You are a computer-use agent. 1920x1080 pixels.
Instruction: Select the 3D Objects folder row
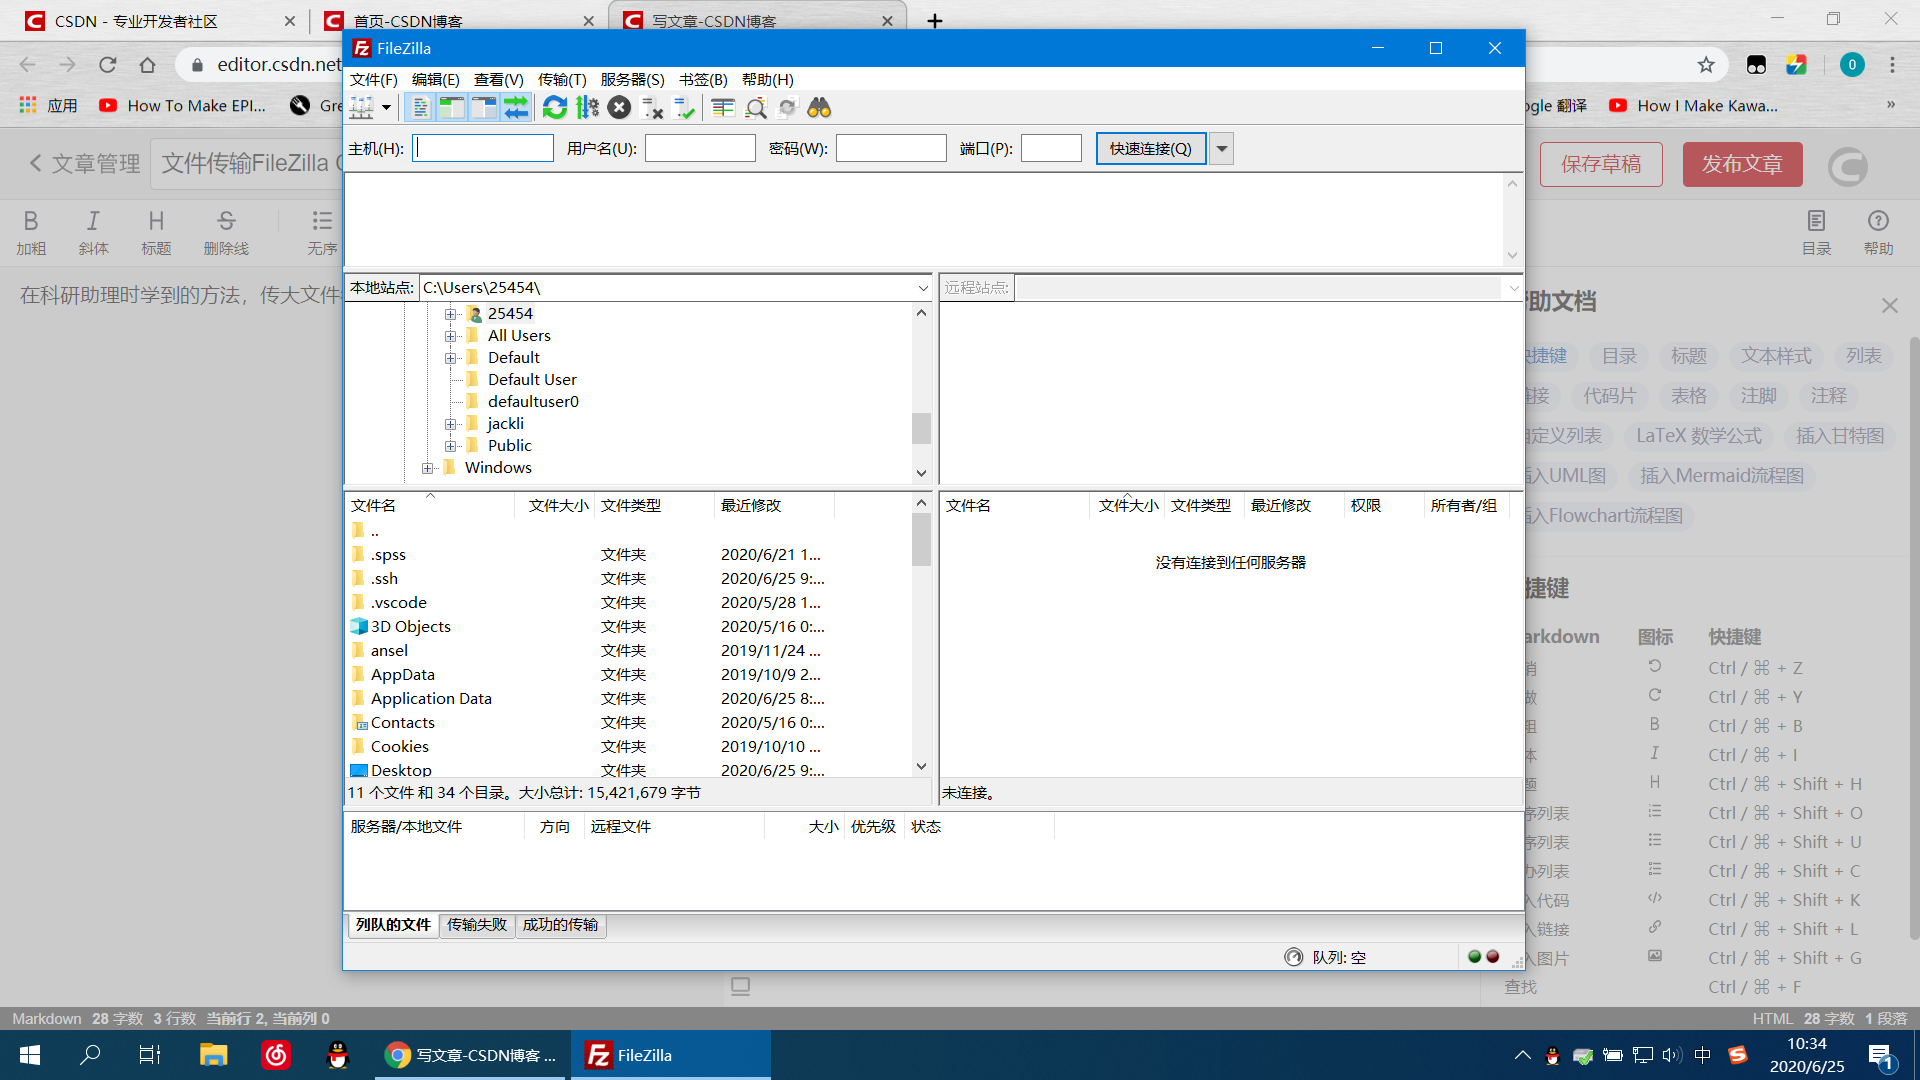[630, 627]
